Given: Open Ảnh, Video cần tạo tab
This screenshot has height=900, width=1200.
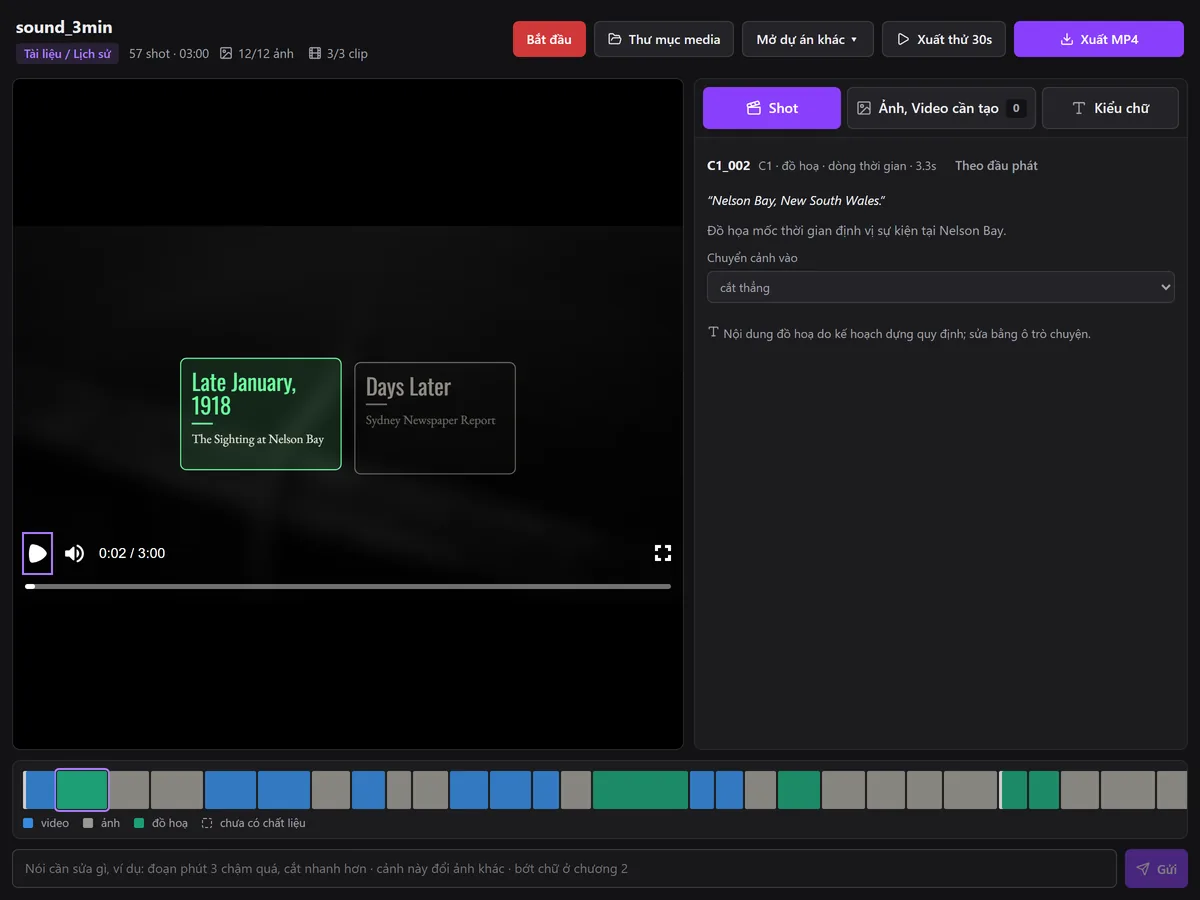Looking at the screenshot, I should coord(941,108).
